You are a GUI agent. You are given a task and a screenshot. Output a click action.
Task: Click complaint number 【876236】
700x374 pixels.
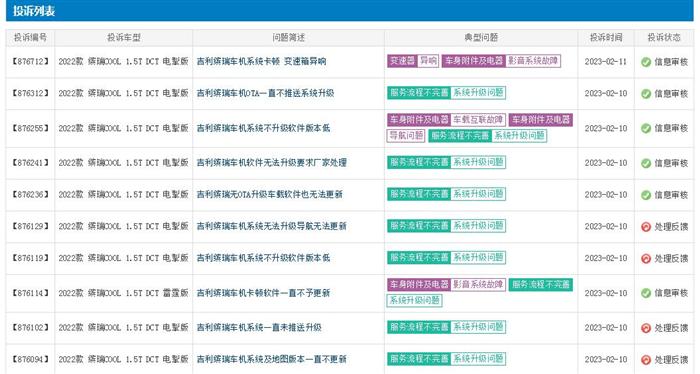click(30, 195)
